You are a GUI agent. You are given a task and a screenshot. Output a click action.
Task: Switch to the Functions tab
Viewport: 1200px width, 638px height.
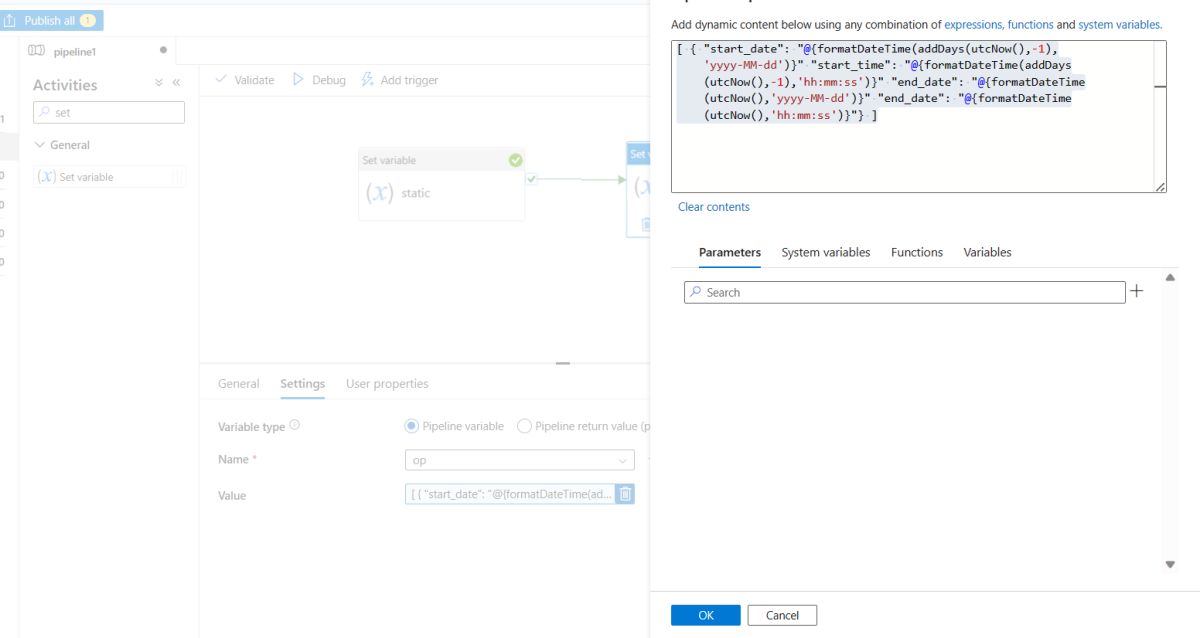[917, 253]
